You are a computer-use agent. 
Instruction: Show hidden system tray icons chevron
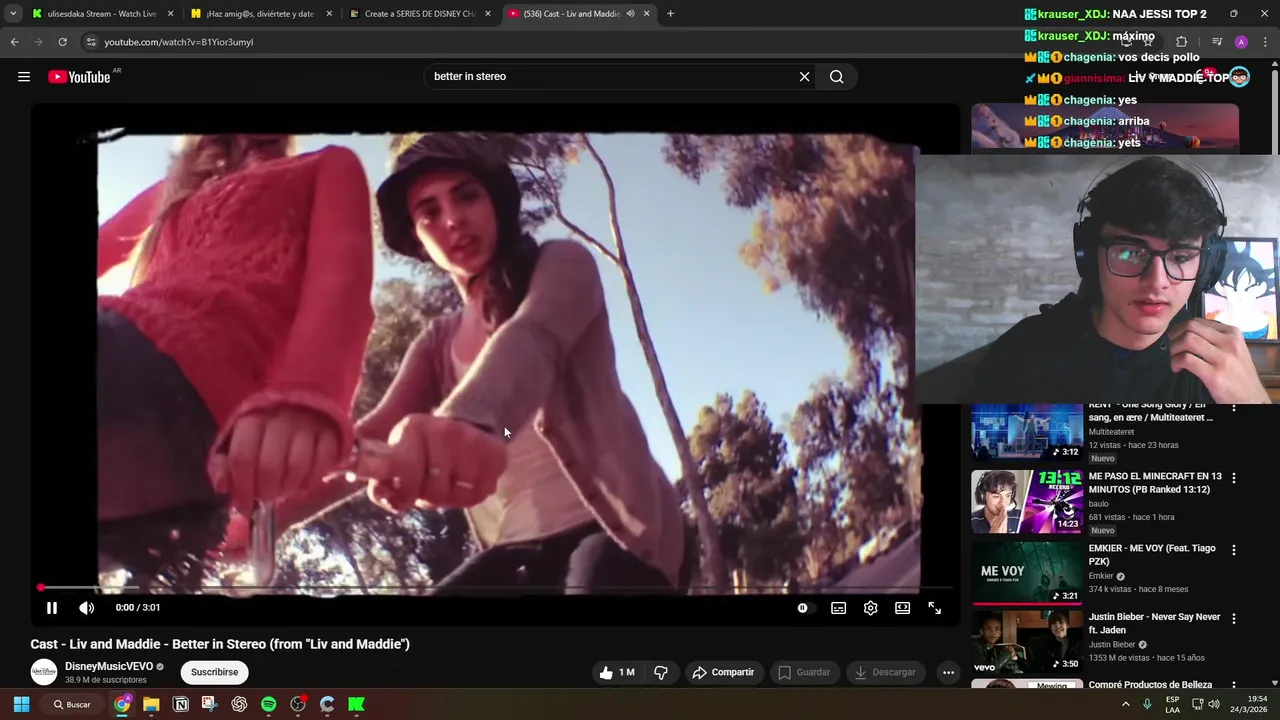[1125, 705]
